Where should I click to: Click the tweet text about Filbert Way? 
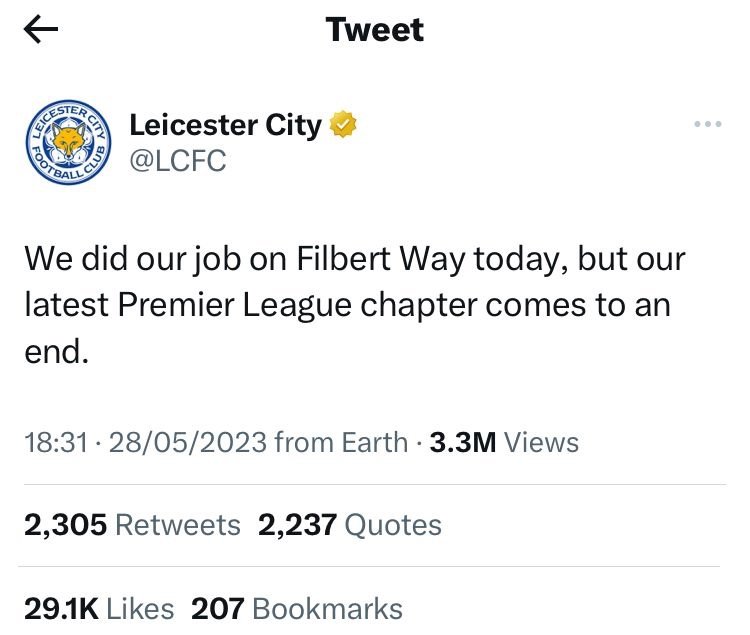coord(355,305)
